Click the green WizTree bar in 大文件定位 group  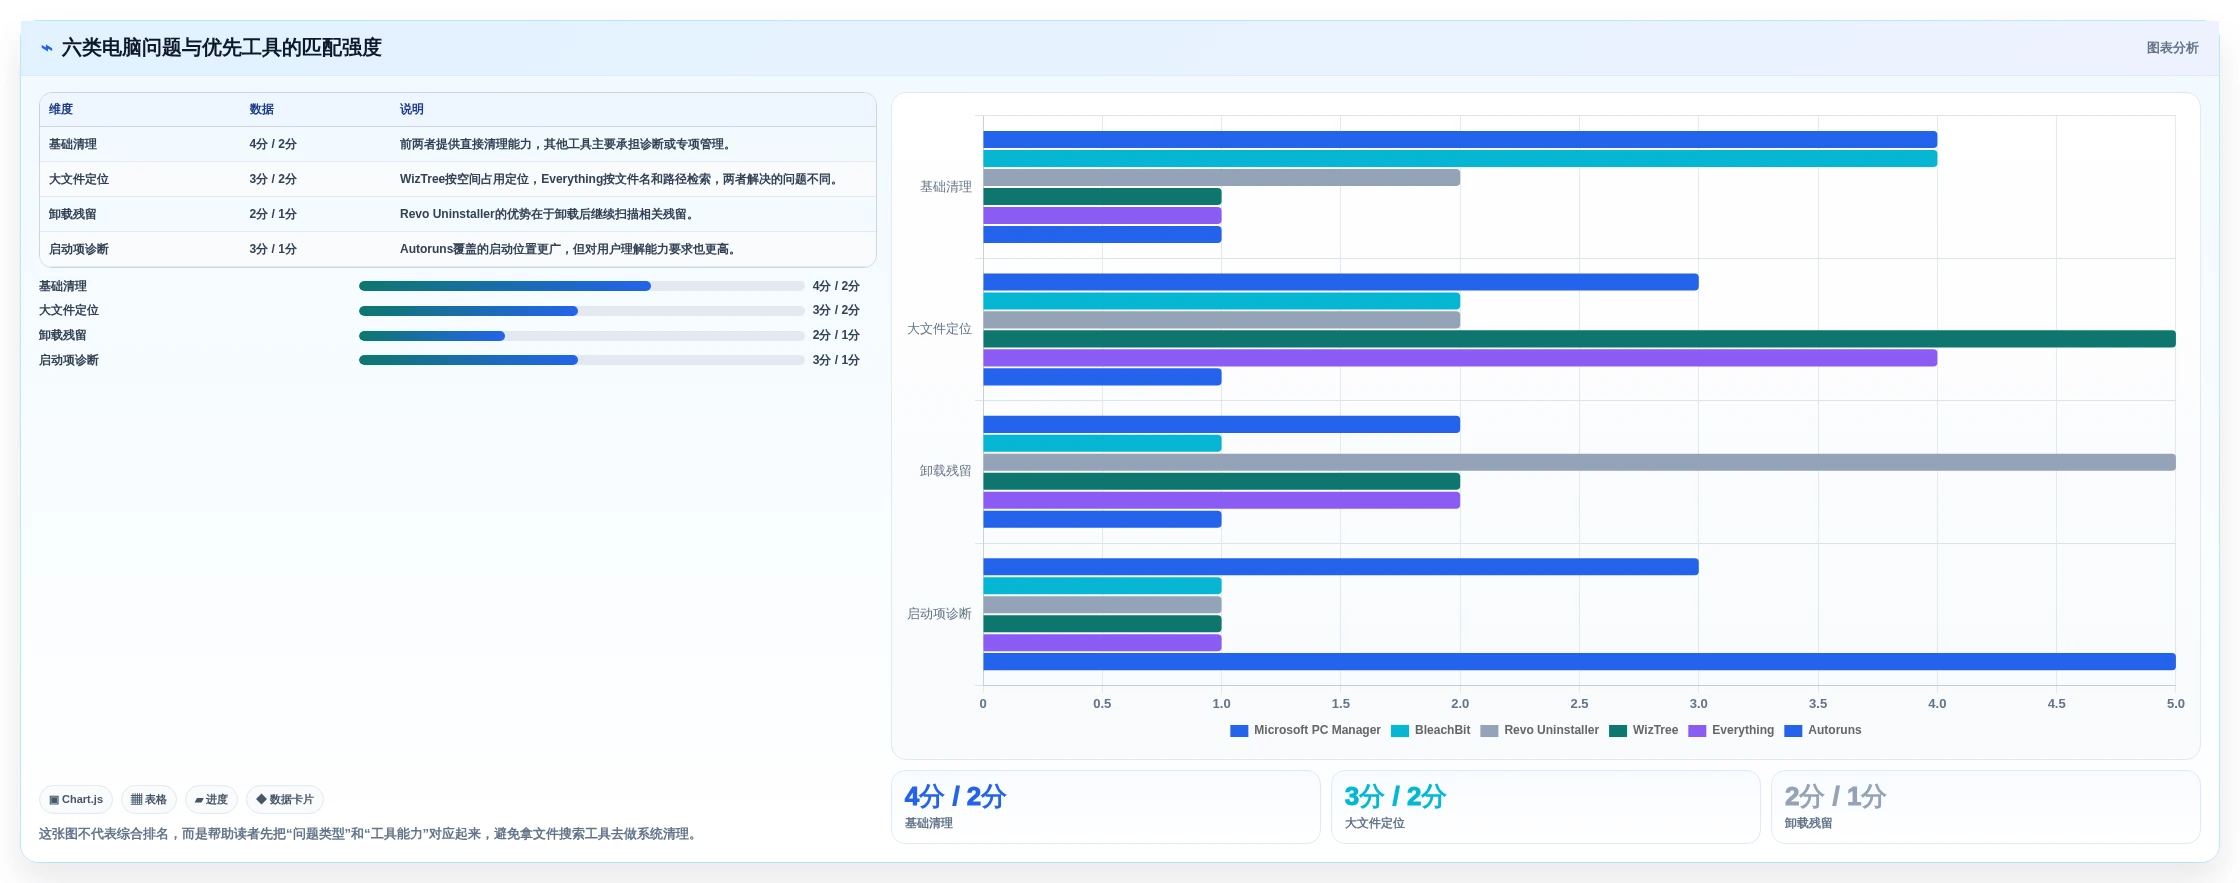pyautogui.click(x=1579, y=339)
